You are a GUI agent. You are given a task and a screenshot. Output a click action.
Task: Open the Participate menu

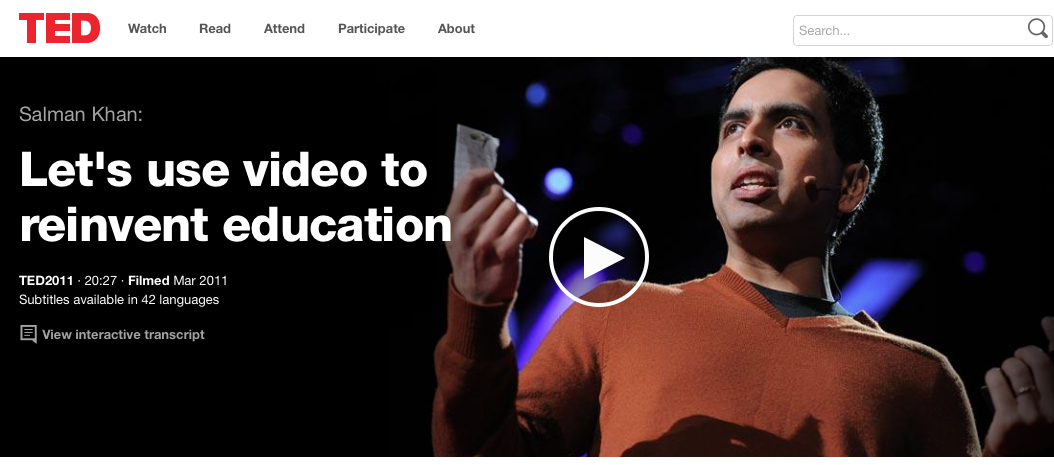coord(372,29)
